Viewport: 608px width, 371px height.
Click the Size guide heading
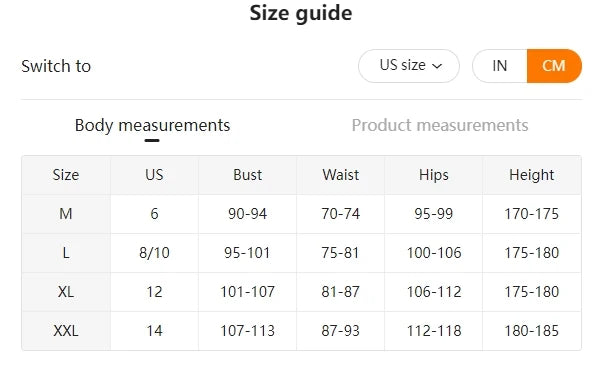tap(301, 14)
